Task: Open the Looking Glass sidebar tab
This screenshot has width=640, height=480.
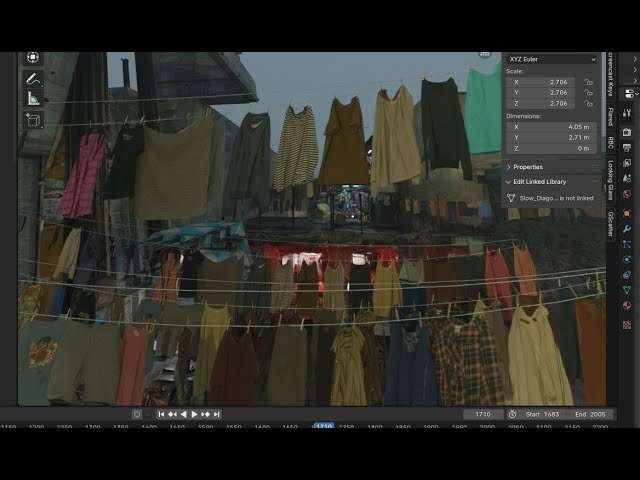Action: tap(611, 180)
